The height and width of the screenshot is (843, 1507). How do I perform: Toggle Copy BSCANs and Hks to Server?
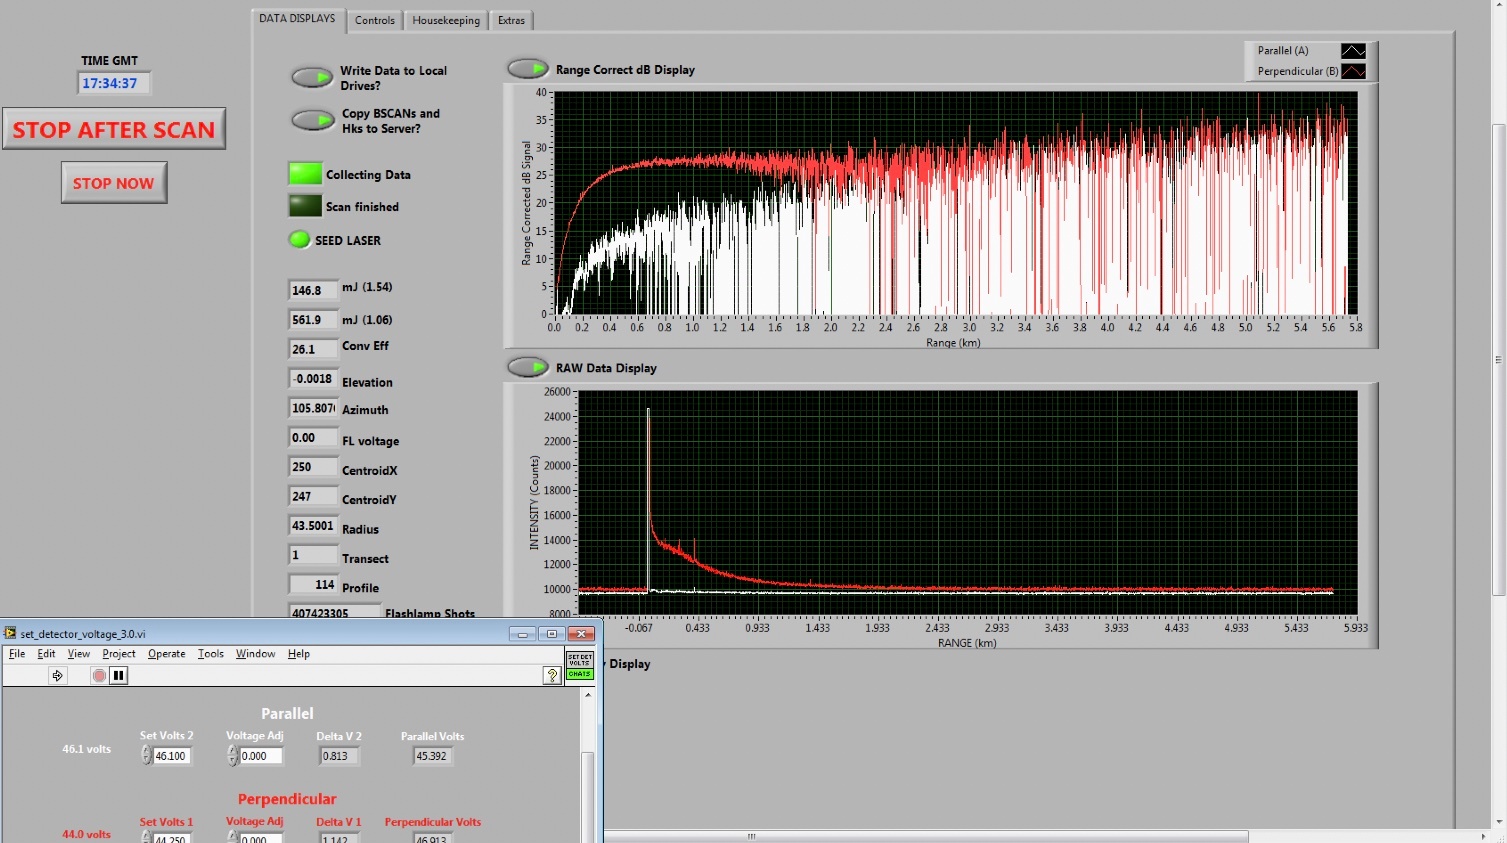312,120
